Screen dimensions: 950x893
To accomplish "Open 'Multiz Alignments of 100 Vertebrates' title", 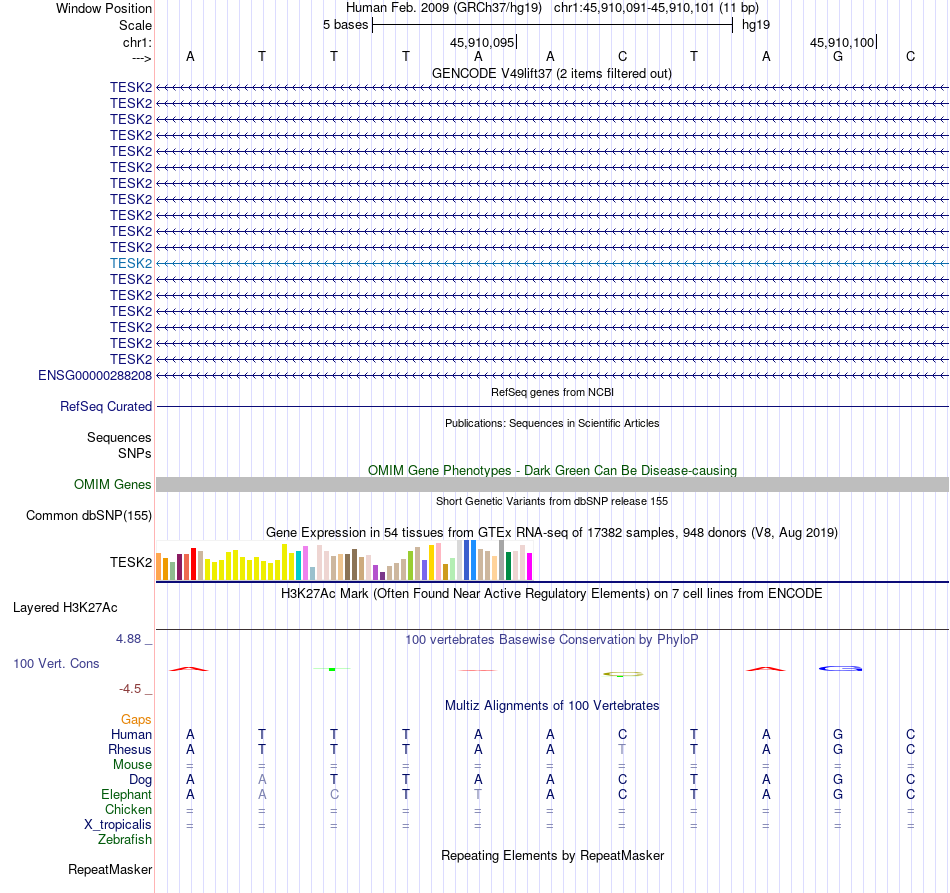I will pos(552,705).
